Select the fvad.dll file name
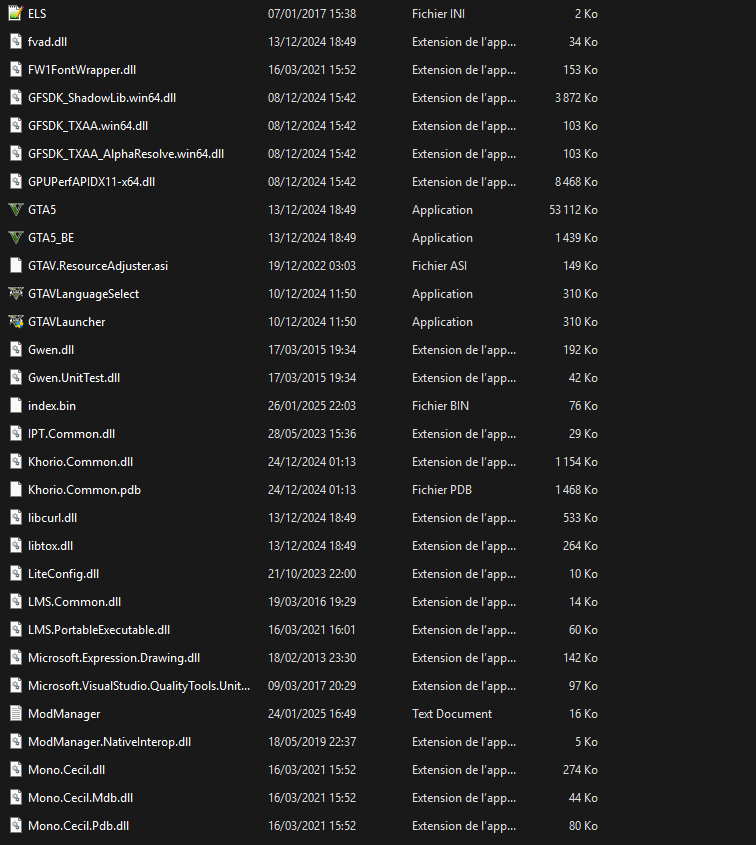Screen dimensions: 756x845 pyautogui.click(x=48, y=42)
